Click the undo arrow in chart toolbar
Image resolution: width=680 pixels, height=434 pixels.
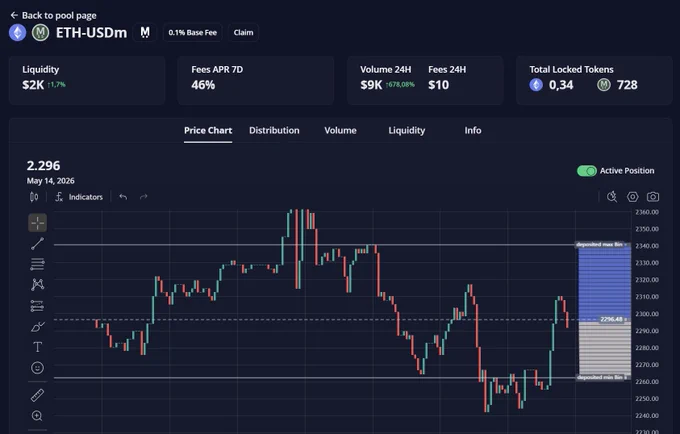click(x=123, y=197)
